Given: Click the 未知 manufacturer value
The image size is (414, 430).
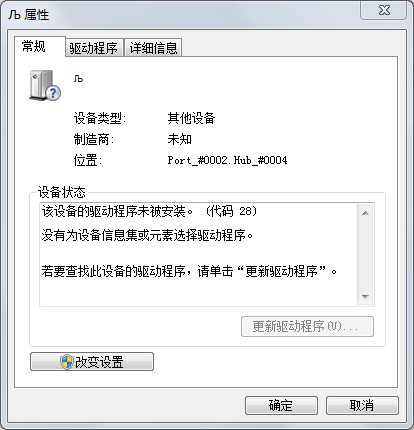Looking at the screenshot, I should click(x=179, y=139).
